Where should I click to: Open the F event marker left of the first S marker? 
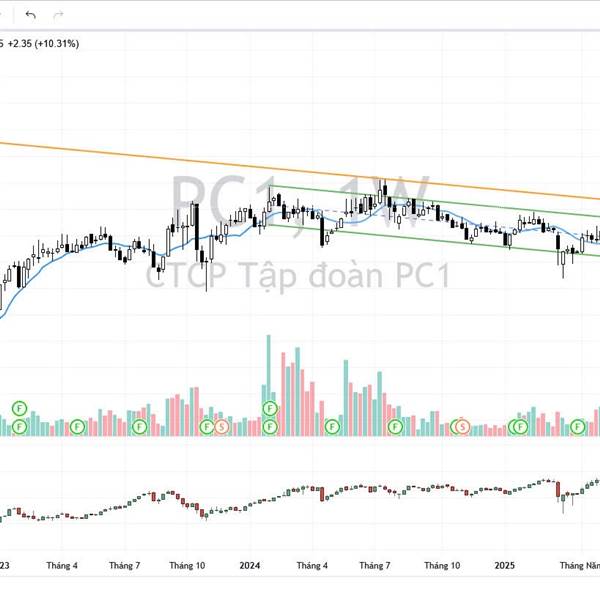207,427
